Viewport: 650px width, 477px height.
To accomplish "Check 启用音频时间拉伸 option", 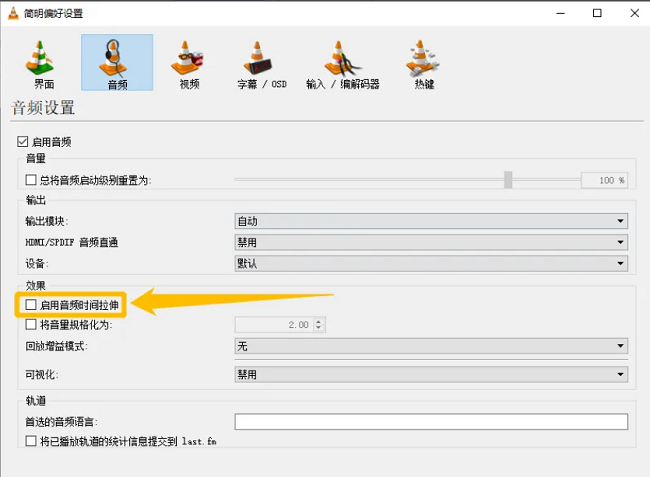I will click(31, 305).
